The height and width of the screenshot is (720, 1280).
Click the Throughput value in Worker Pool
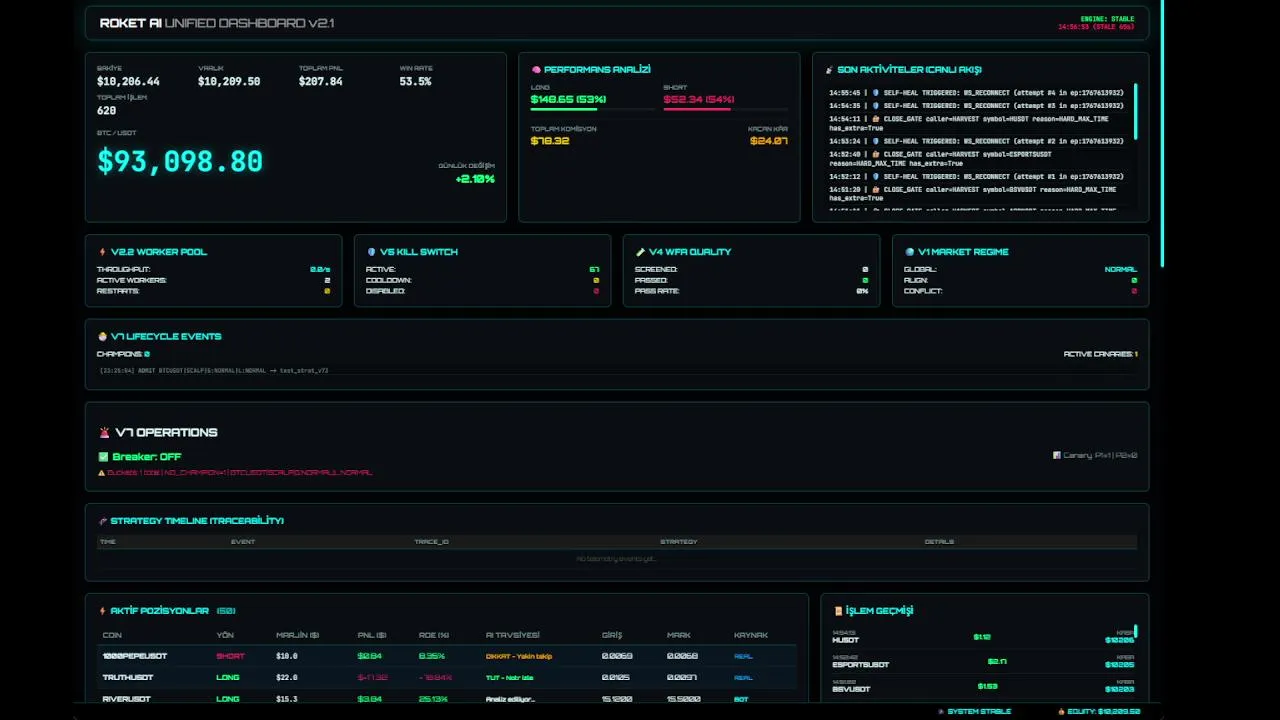pos(320,270)
